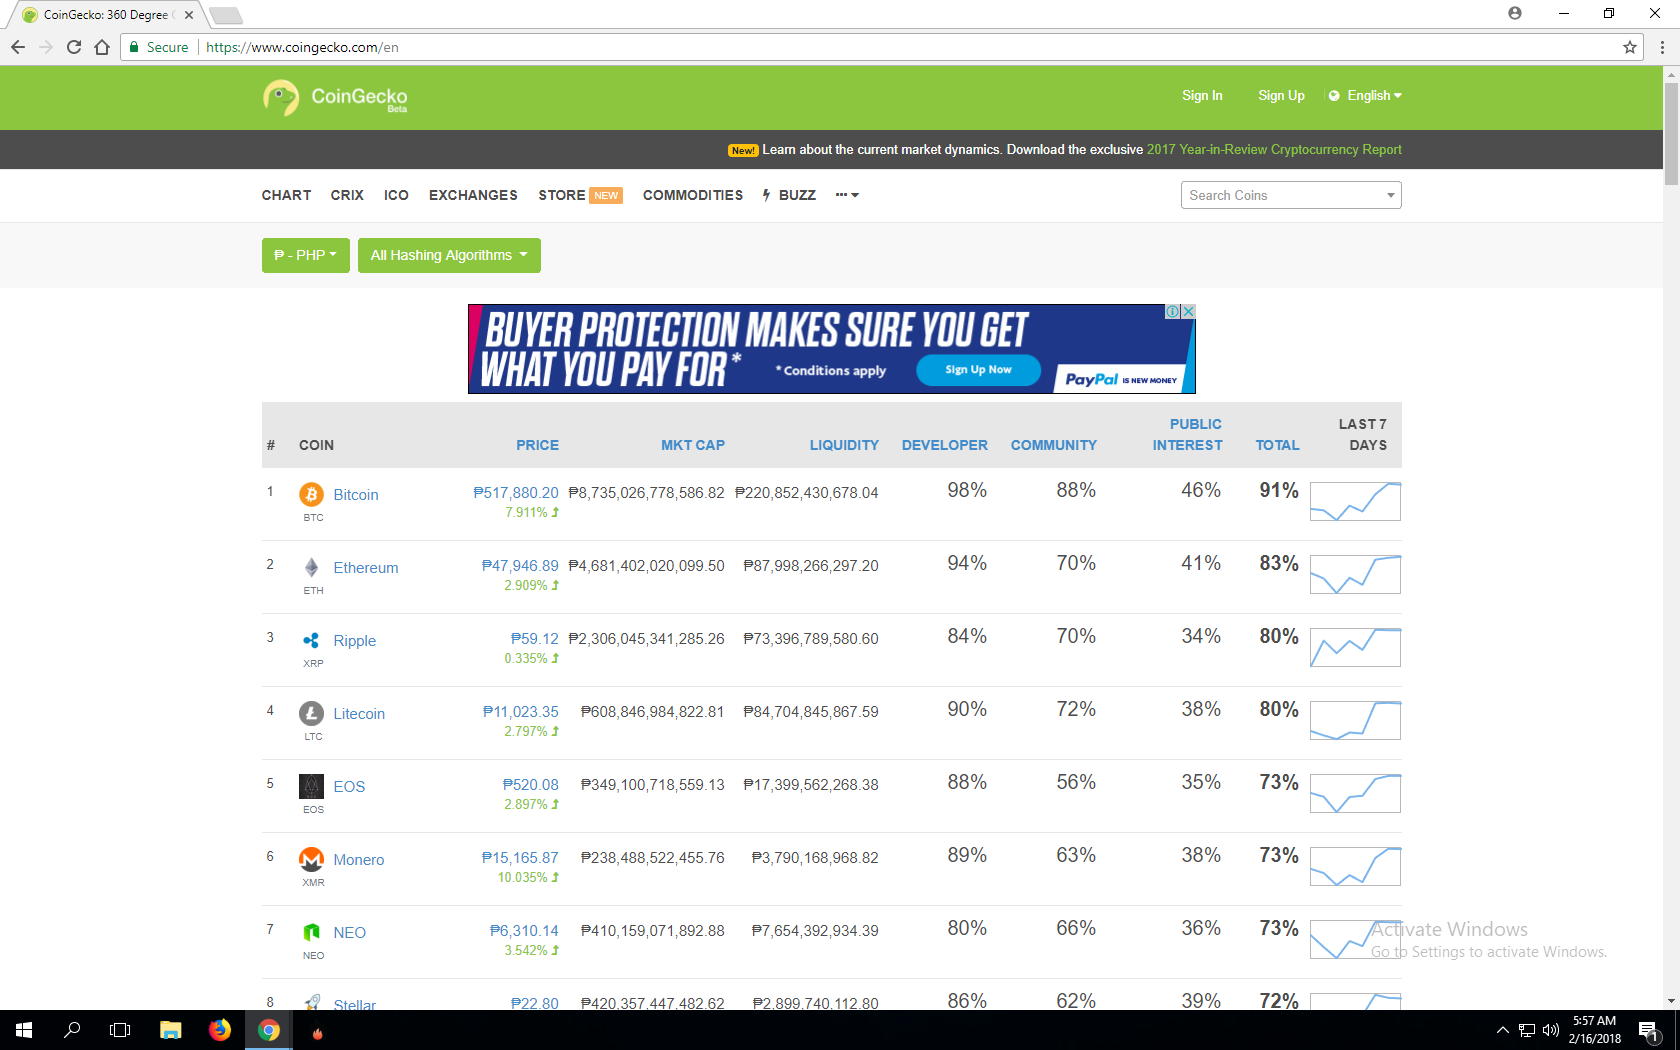Screen dimensions: 1680x1050
Task: Open the Ethereum coin page link
Action: 366,568
